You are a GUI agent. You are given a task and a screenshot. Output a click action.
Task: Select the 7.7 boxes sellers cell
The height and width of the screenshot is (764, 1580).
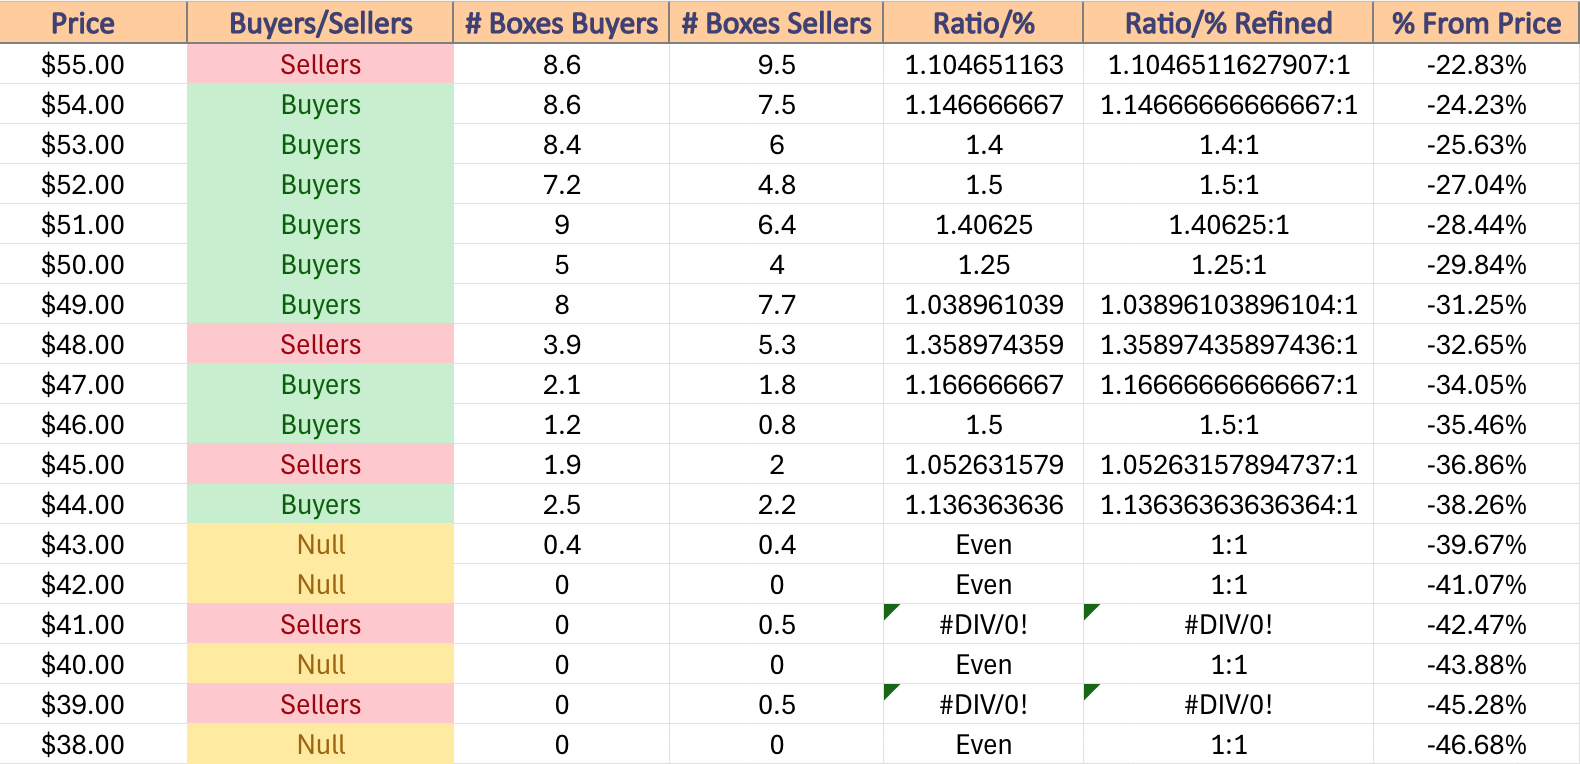coord(776,304)
